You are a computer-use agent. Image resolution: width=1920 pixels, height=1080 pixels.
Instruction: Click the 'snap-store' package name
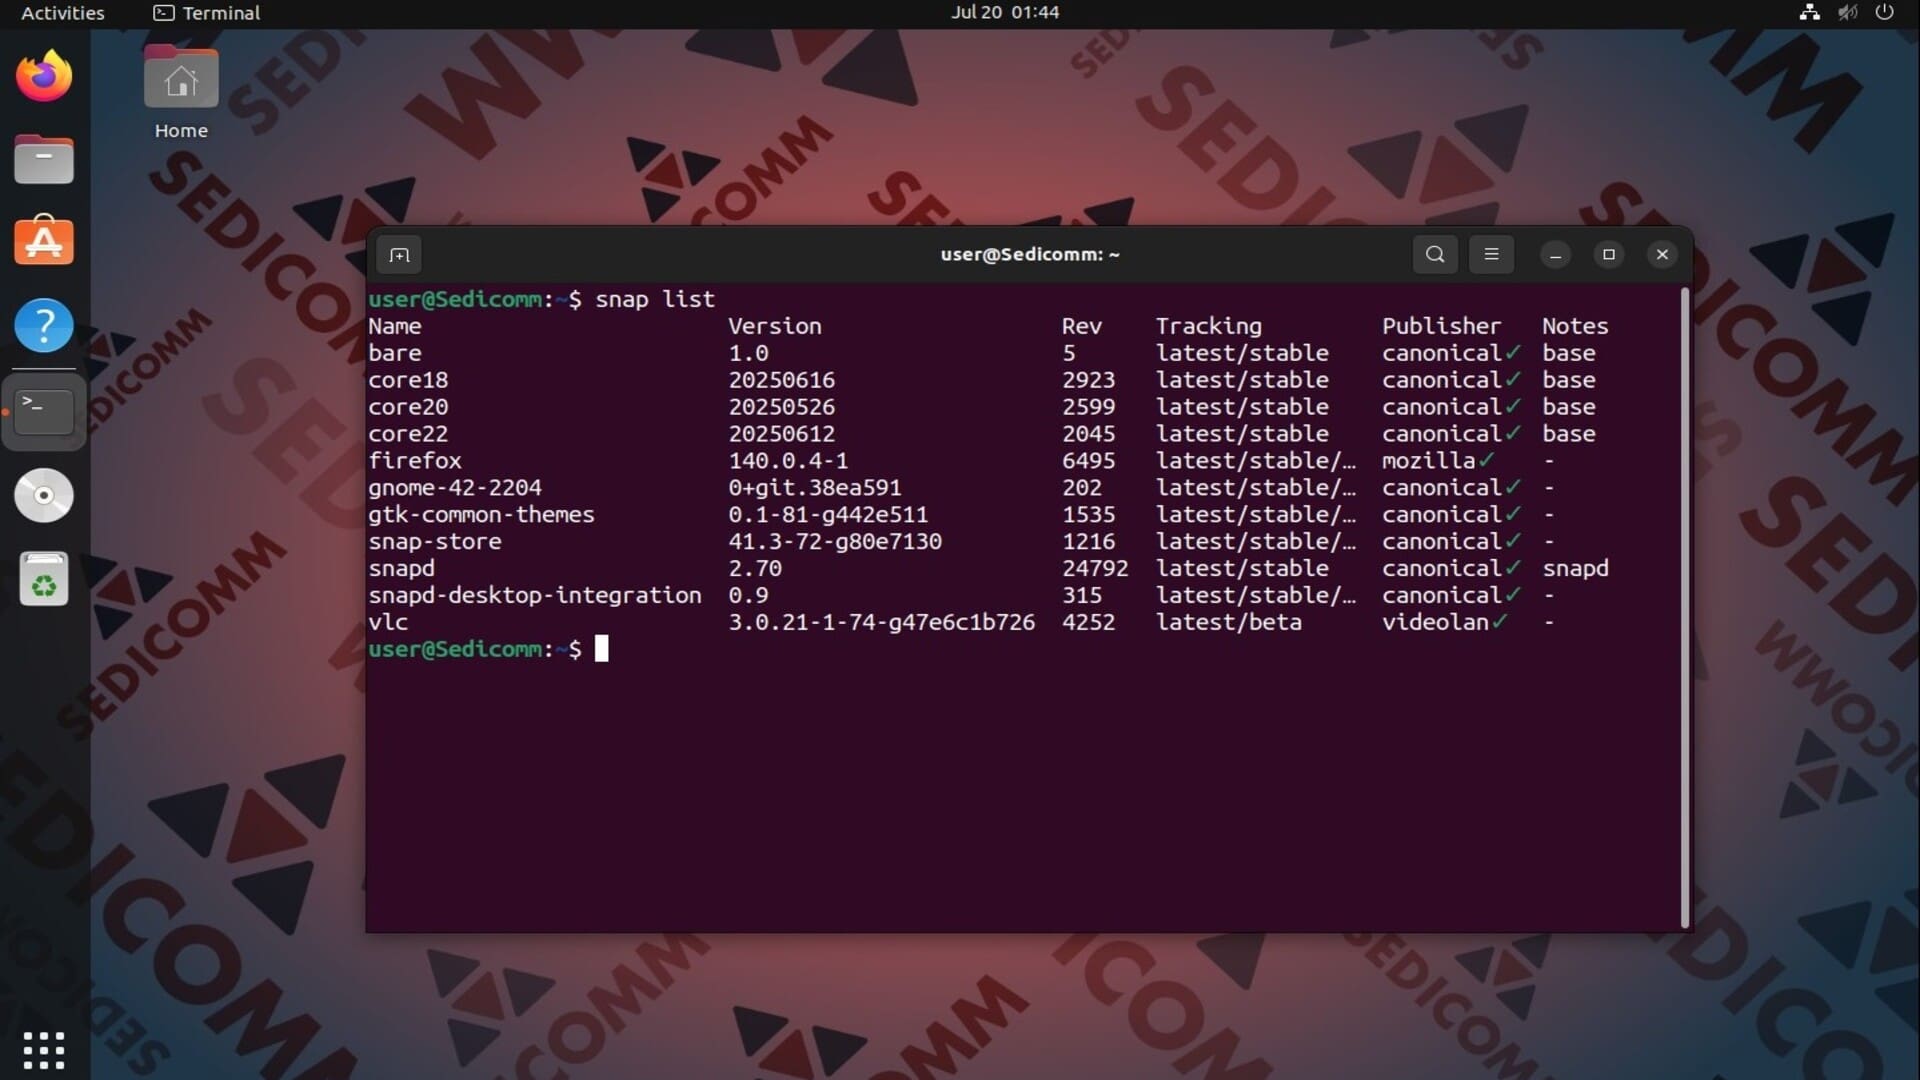[x=435, y=542]
